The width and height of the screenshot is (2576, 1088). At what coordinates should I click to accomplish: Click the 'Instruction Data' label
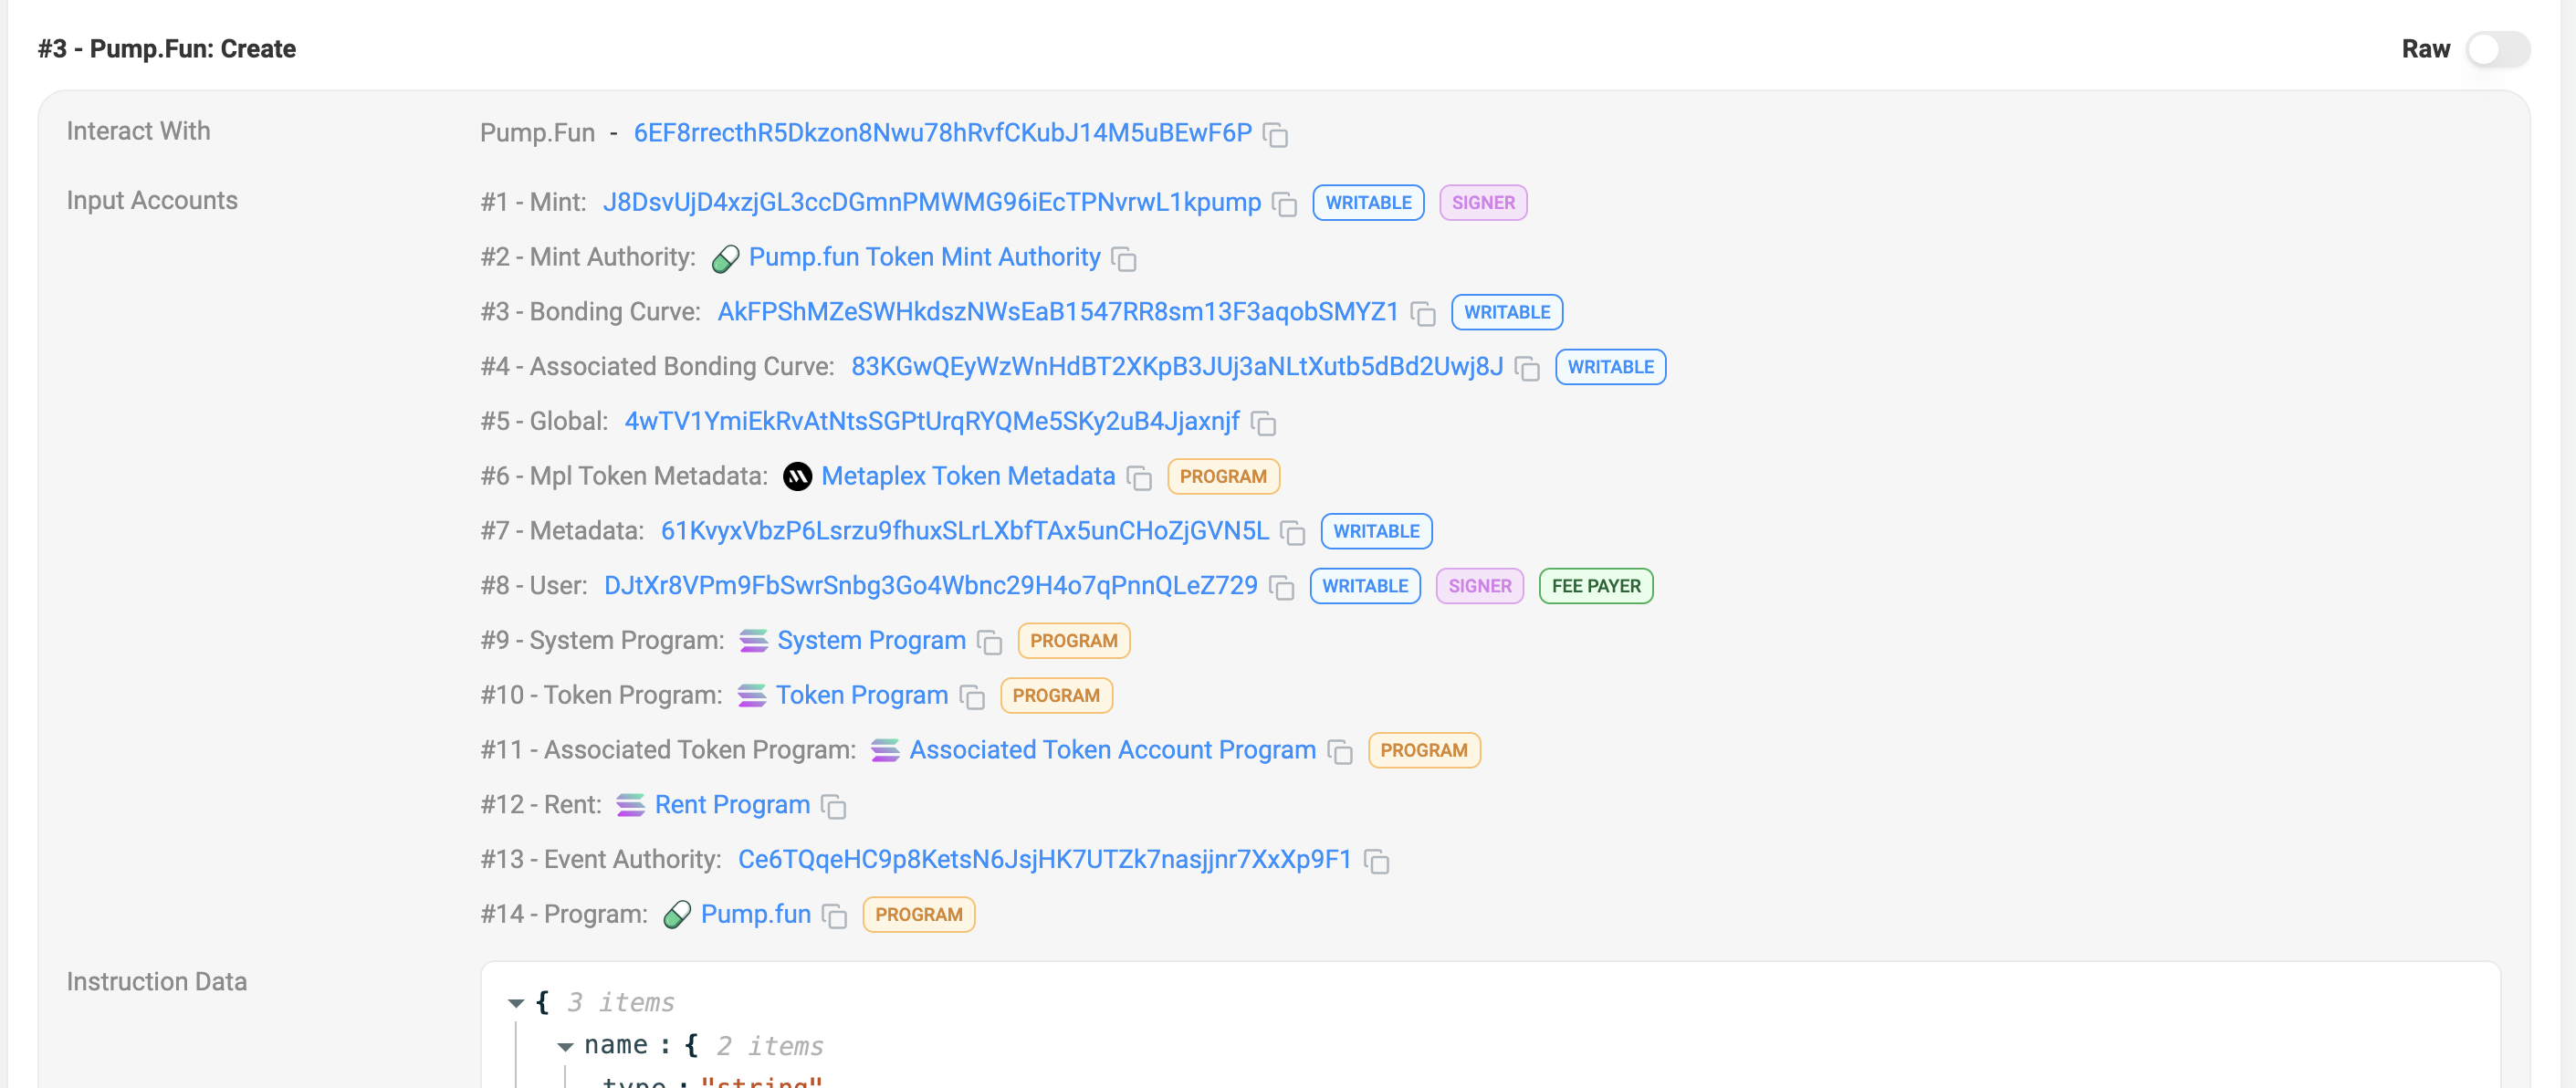tap(157, 982)
